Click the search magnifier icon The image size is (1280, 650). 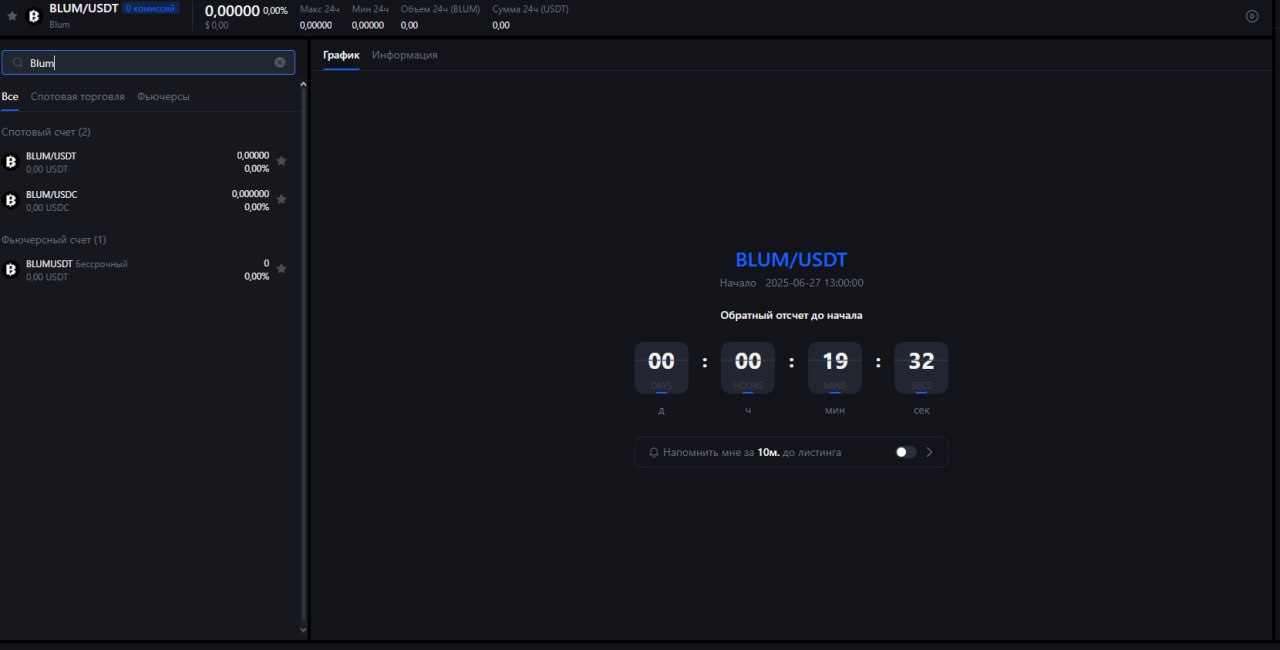coord(17,63)
